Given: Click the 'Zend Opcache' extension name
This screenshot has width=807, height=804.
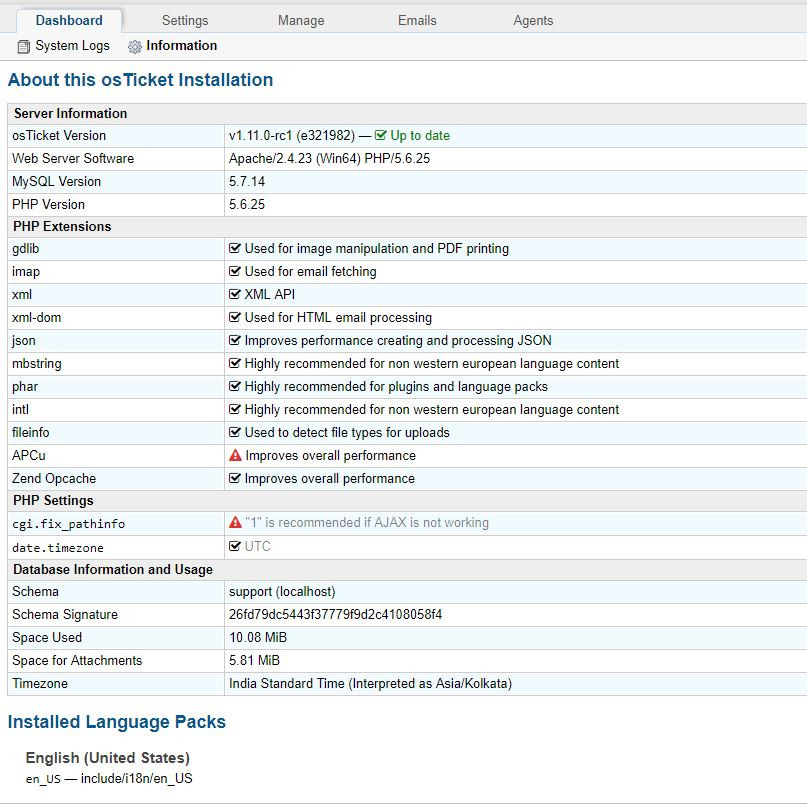Looking at the screenshot, I should (x=54, y=479).
